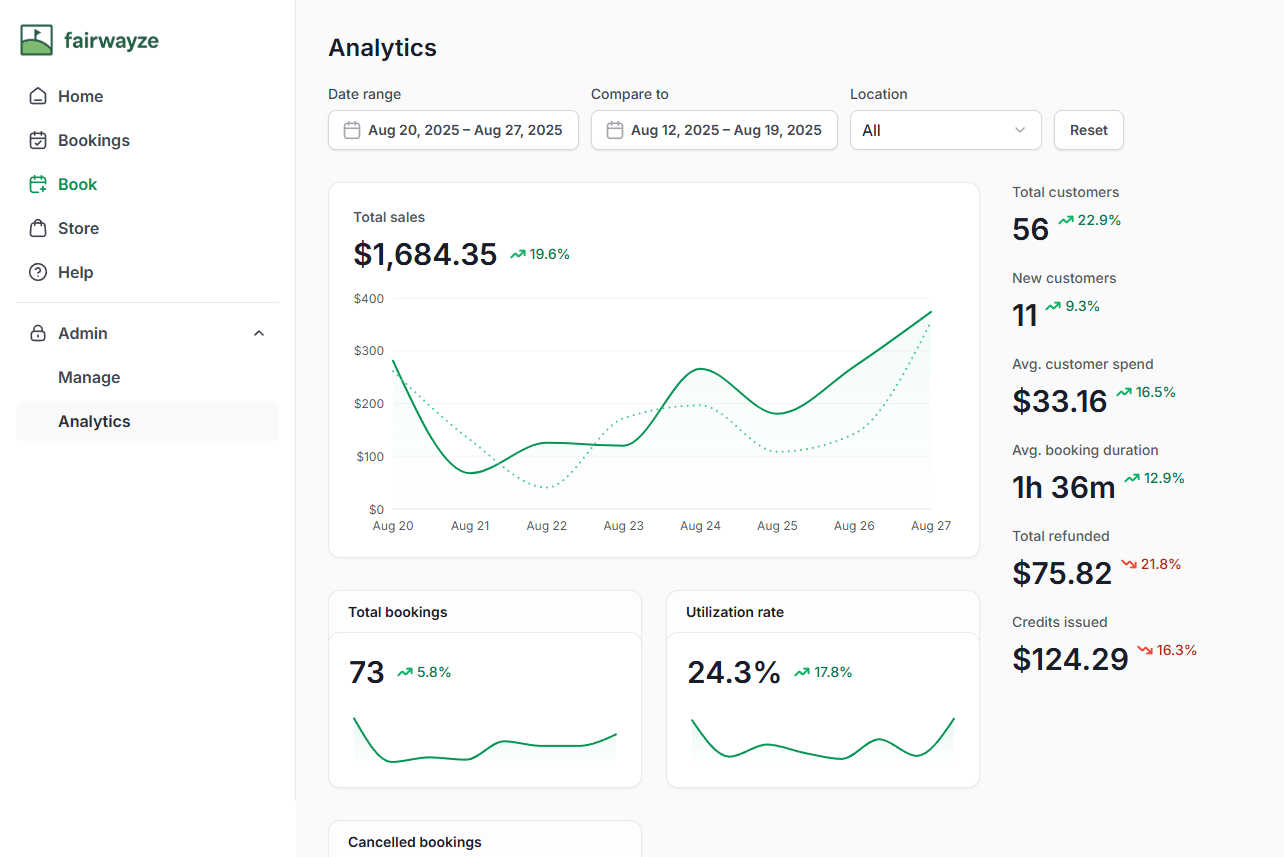Open the Bookings page link
This screenshot has width=1284, height=857.
point(94,141)
